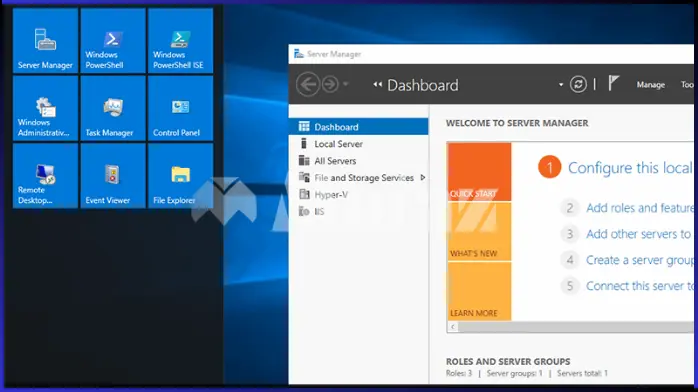Click the Server Manager title bar icon
Image resolution: width=698 pixels, height=392 pixels.
(x=298, y=54)
